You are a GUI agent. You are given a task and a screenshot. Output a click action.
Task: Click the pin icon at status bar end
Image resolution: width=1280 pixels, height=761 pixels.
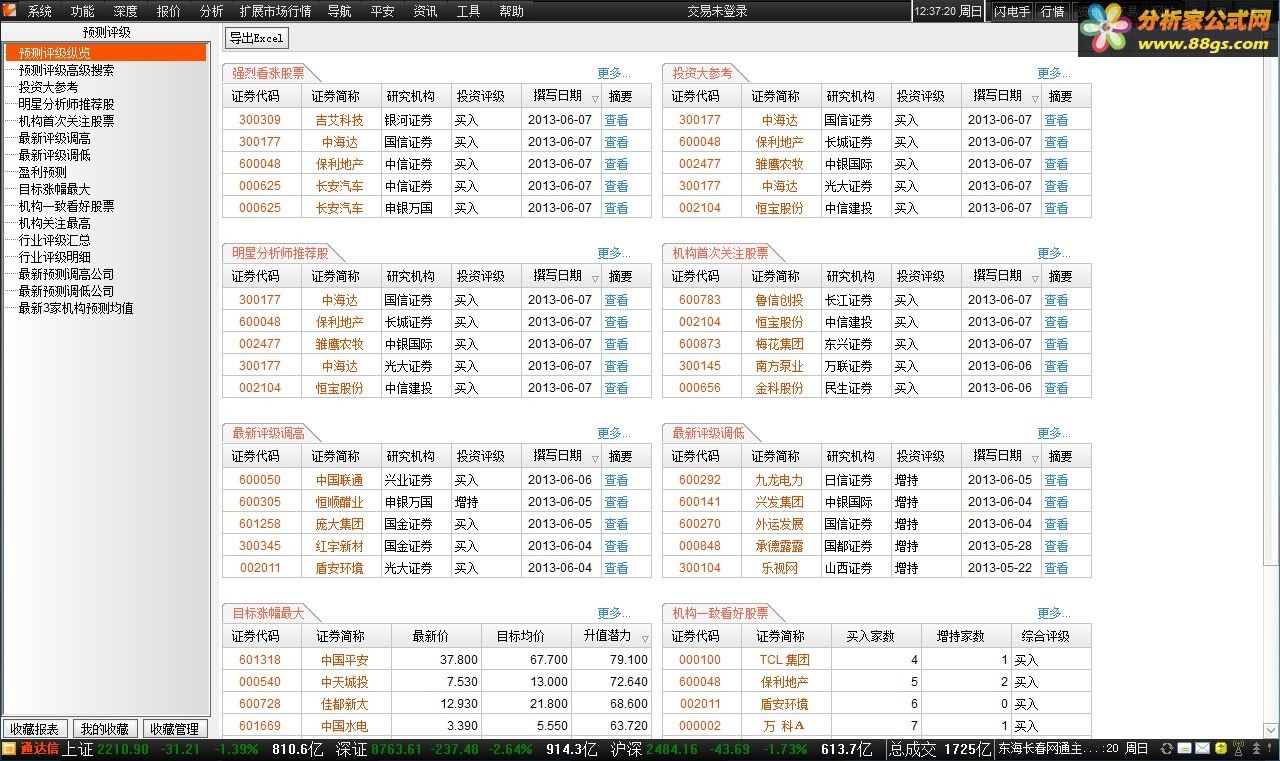[1269, 748]
